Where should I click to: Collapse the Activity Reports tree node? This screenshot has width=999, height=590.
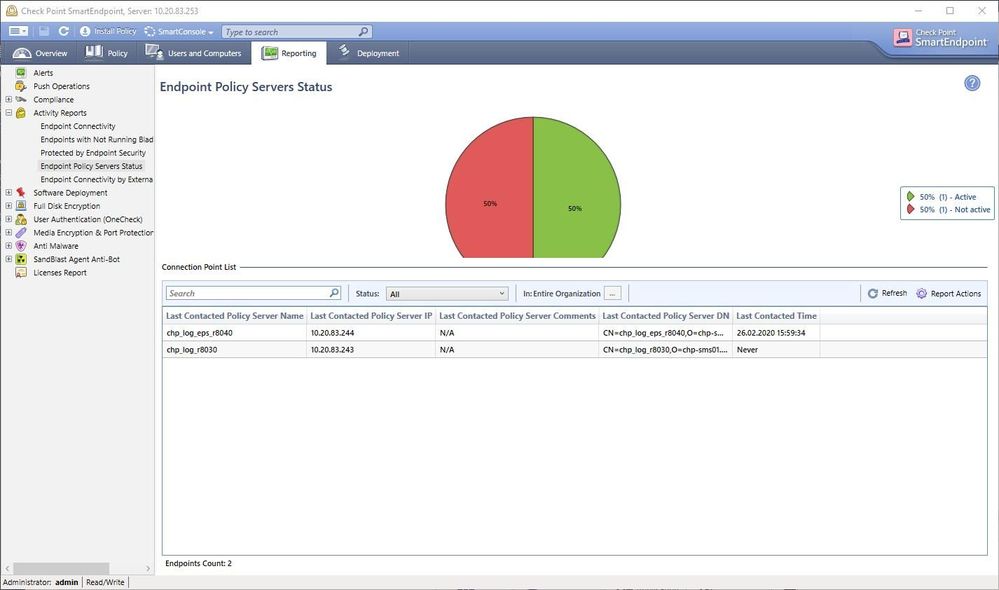pyautogui.click(x=8, y=113)
